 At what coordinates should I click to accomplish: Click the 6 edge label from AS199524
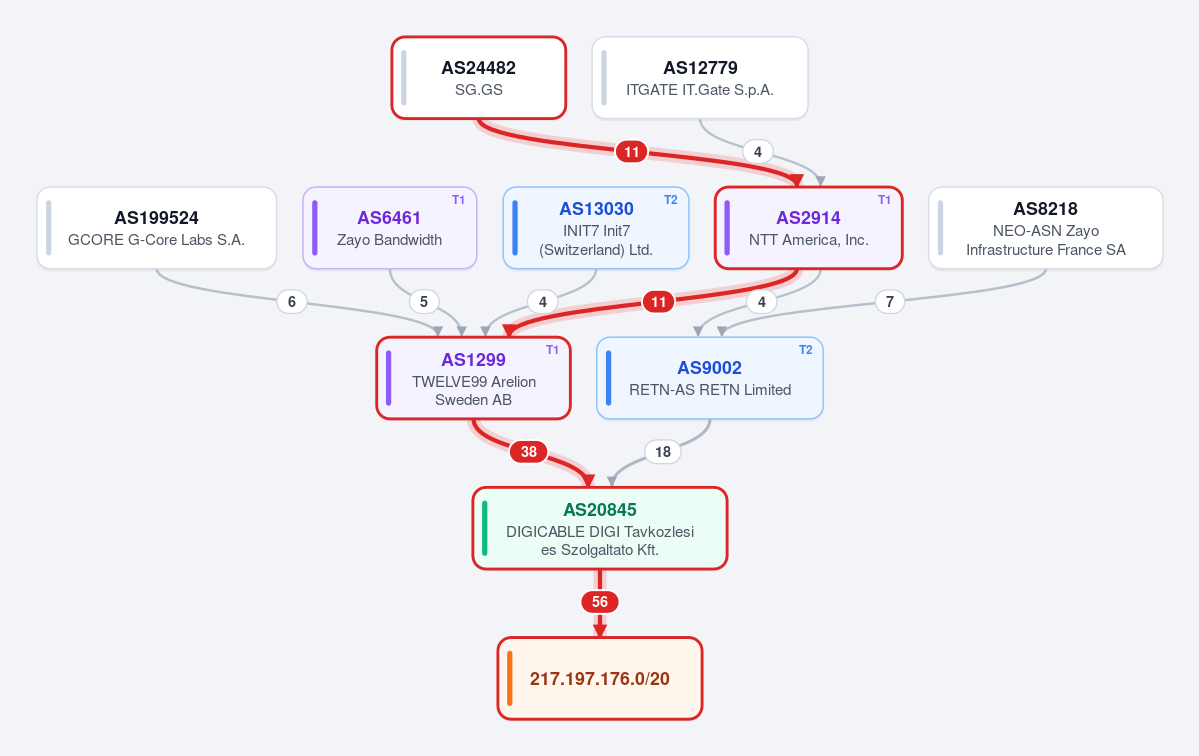(x=291, y=301)
